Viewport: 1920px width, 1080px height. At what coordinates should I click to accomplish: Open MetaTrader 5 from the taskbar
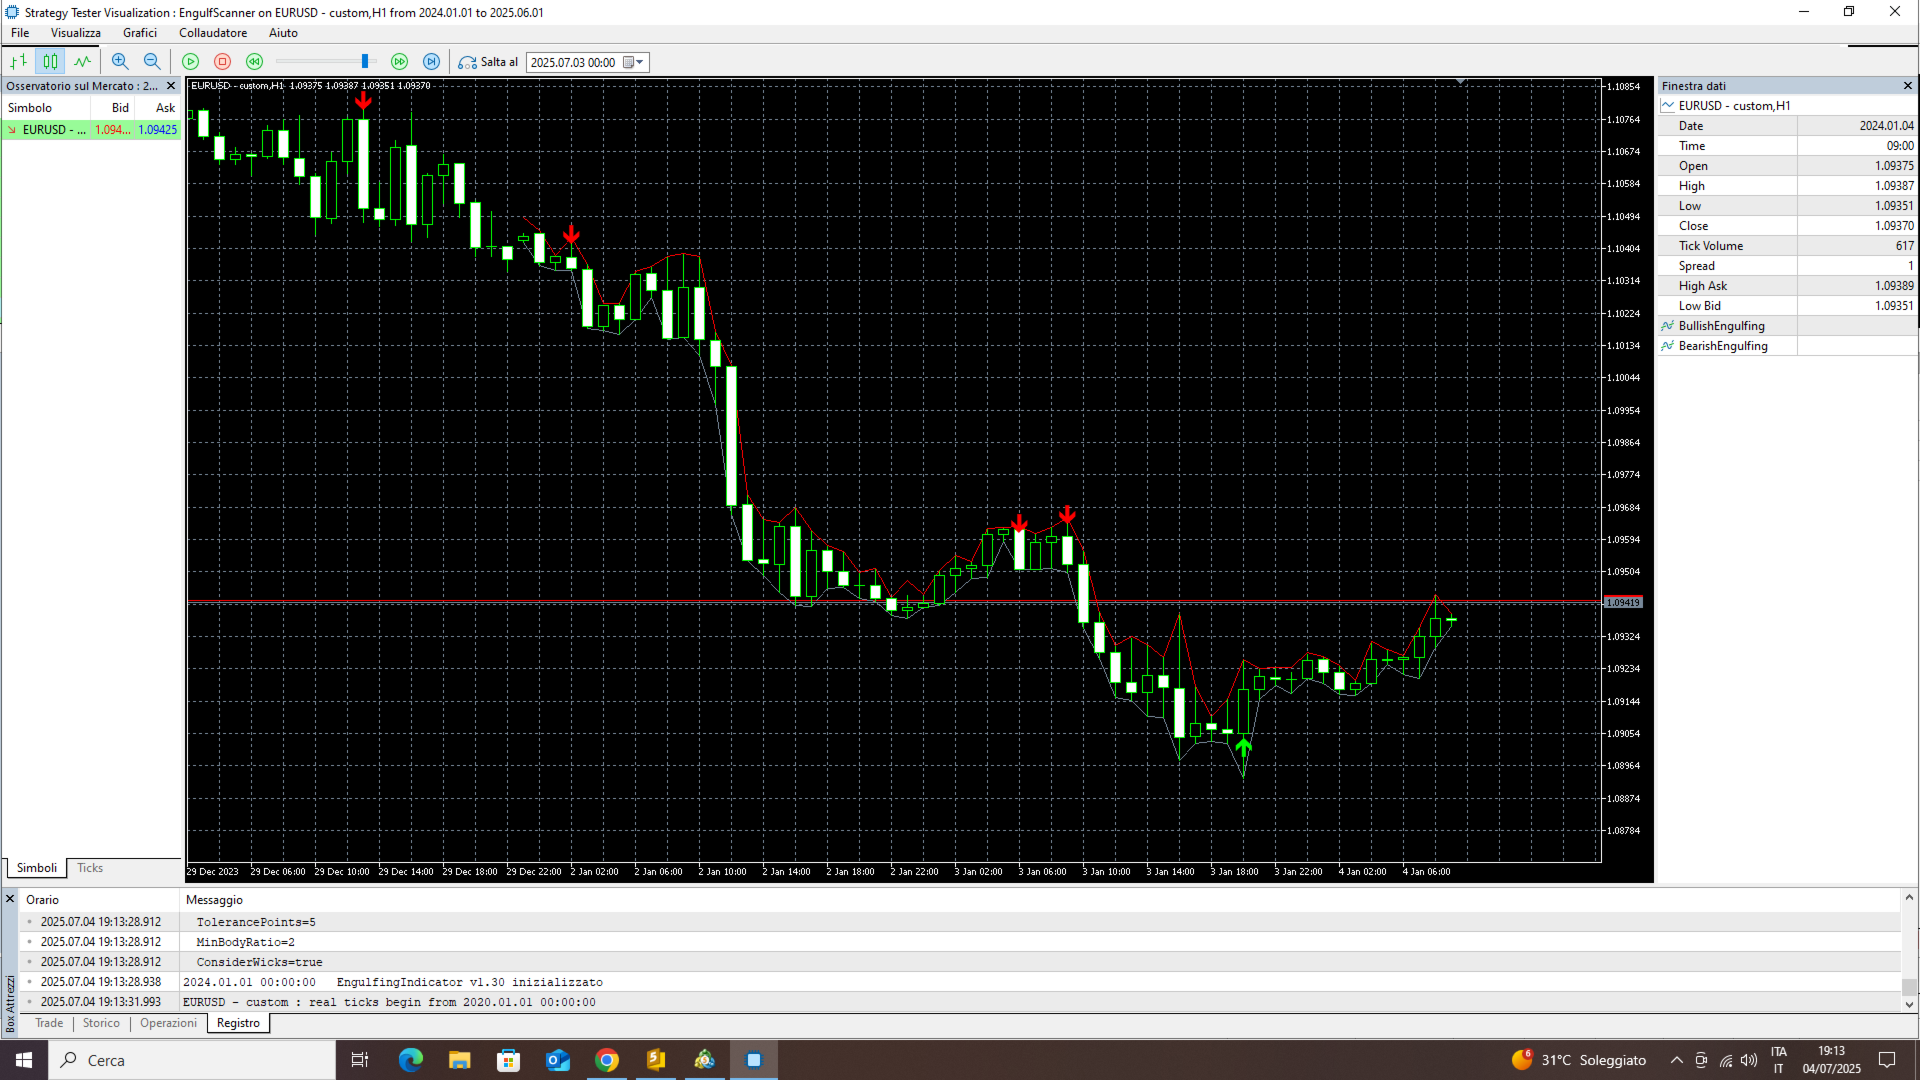[705, 1059]
